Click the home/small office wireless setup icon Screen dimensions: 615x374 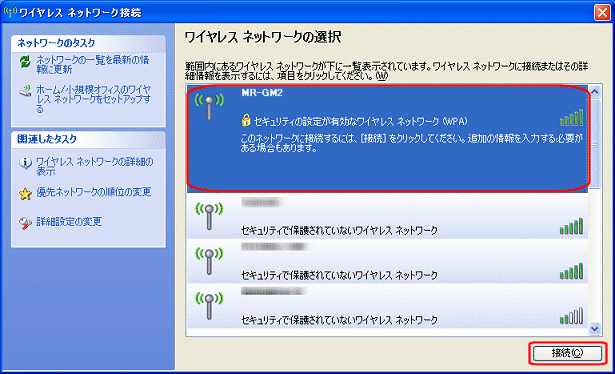pyautogui.click(x=25, y=92)
